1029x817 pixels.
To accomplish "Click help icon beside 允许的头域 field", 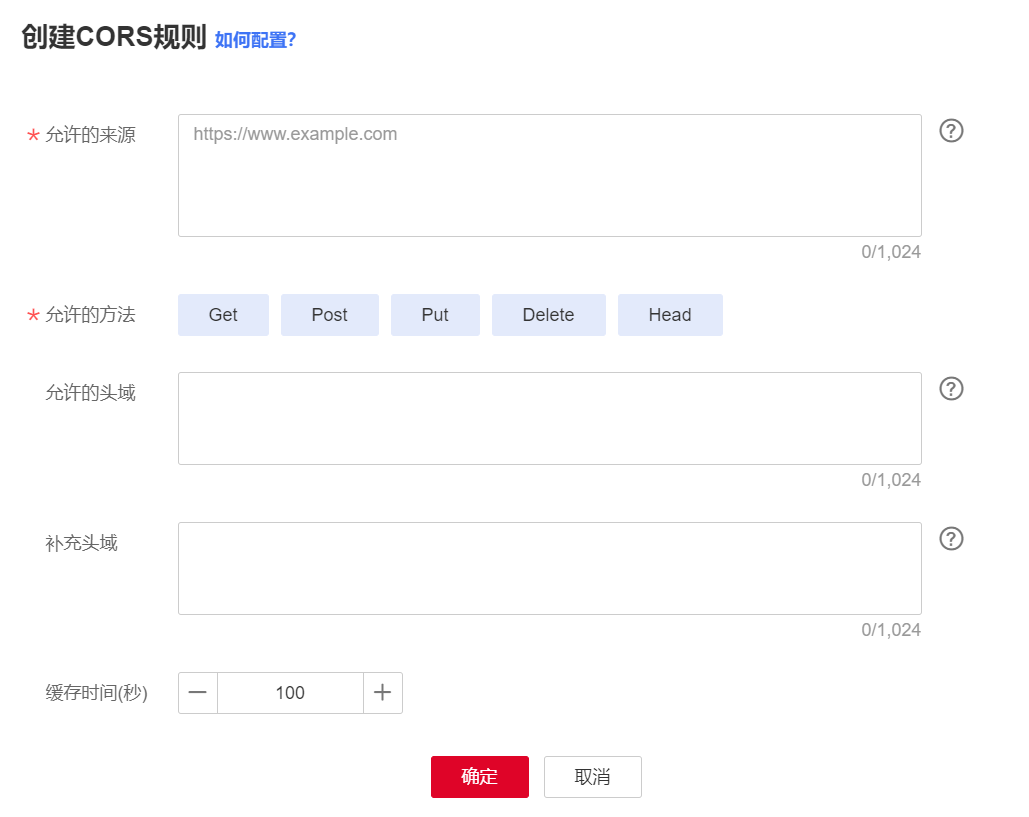I will pos(951,389).
